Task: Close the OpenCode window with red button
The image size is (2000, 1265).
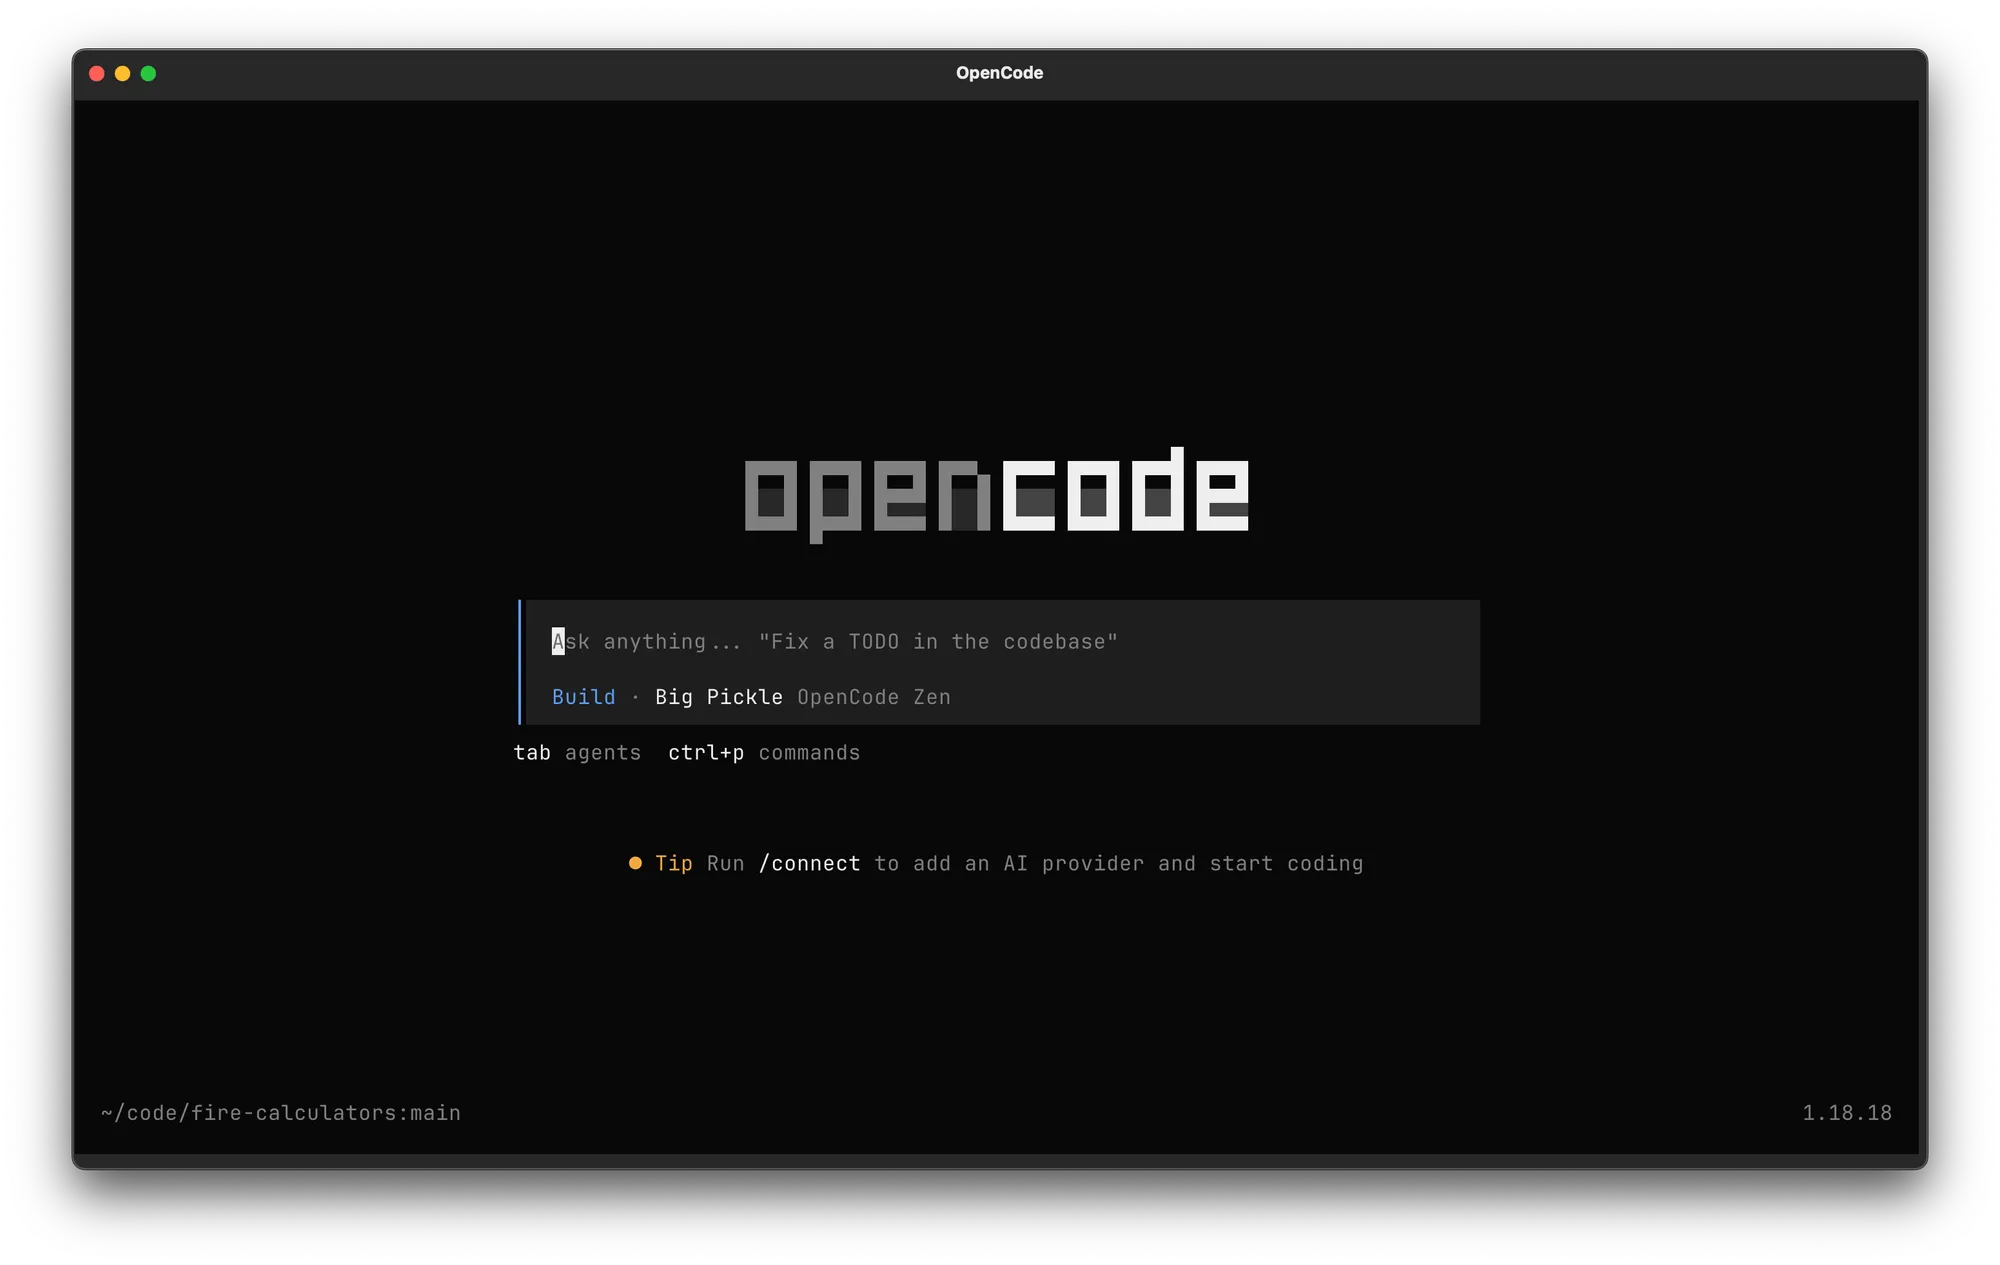Action: coord(97,73)
